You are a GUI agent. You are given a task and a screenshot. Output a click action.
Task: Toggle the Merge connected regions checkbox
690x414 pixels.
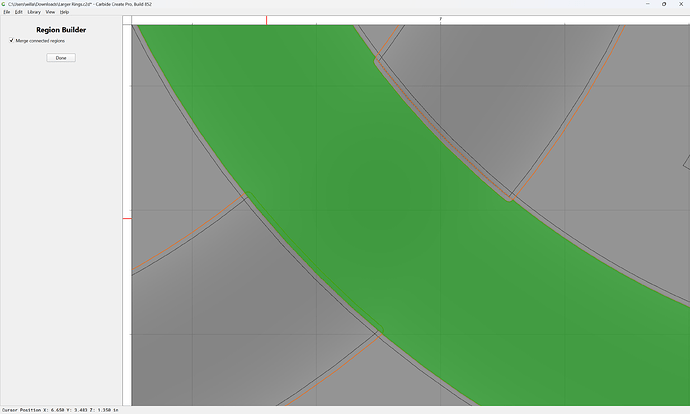pos(11,40)
